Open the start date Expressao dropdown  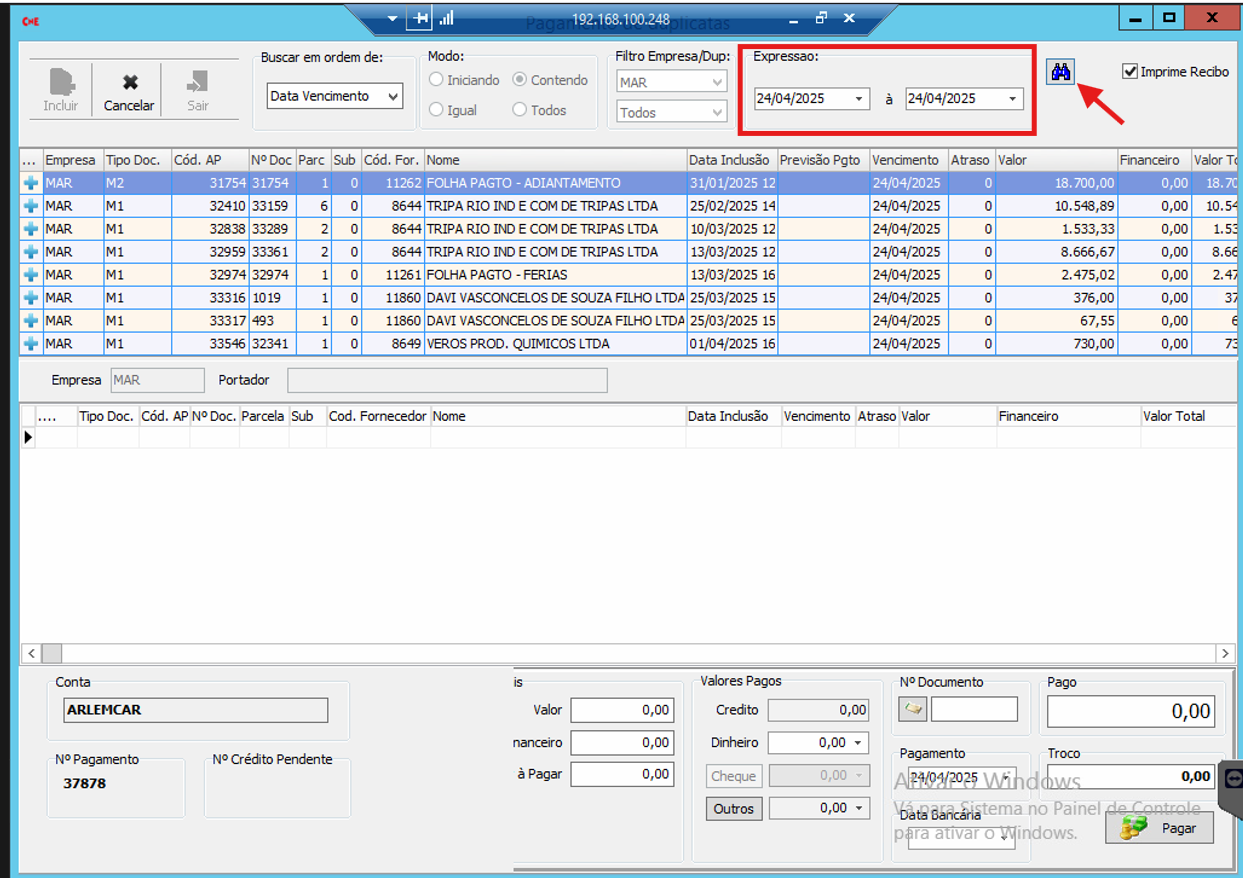pos(858,99)
